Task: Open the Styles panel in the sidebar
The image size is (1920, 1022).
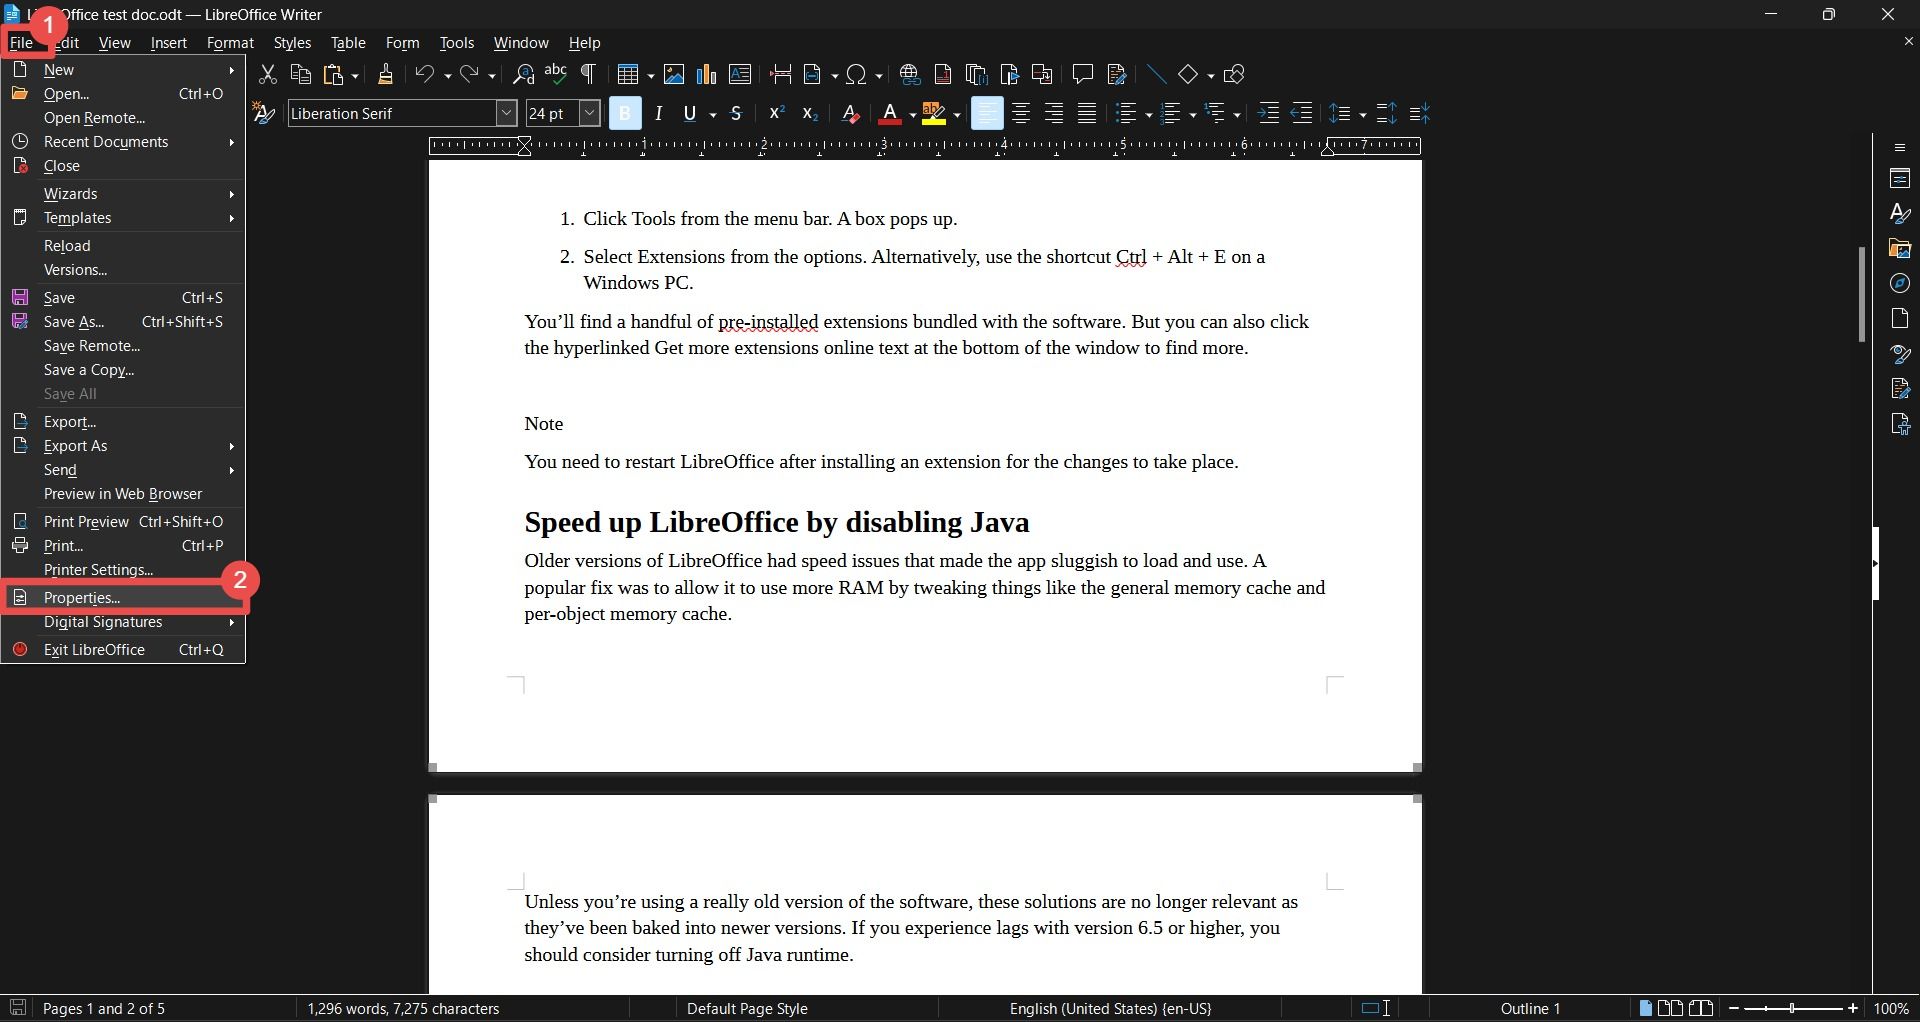Action: [x=1902, y=213]
